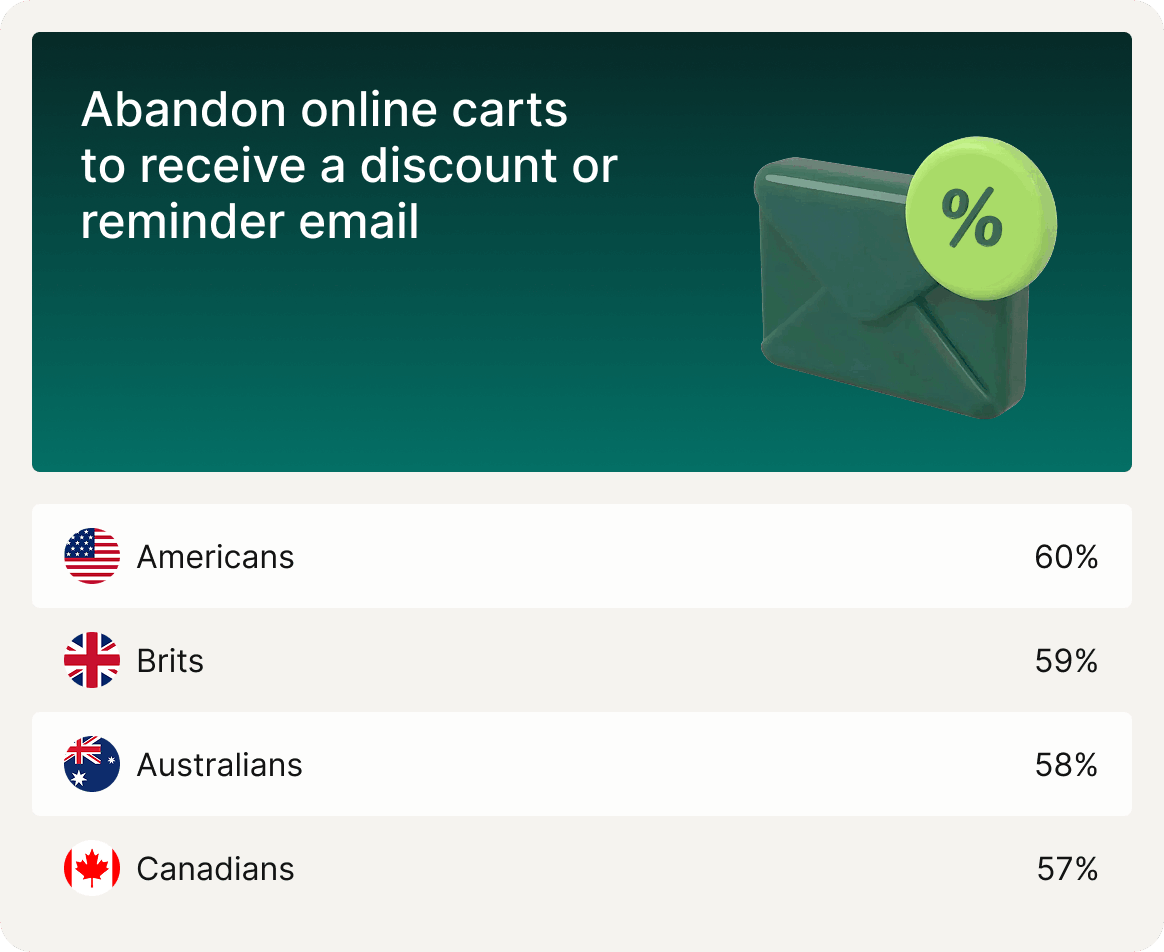The height and width of the screenshot is (952, 1164).
Task: Click the Australians label
Action: coord(219,765)
